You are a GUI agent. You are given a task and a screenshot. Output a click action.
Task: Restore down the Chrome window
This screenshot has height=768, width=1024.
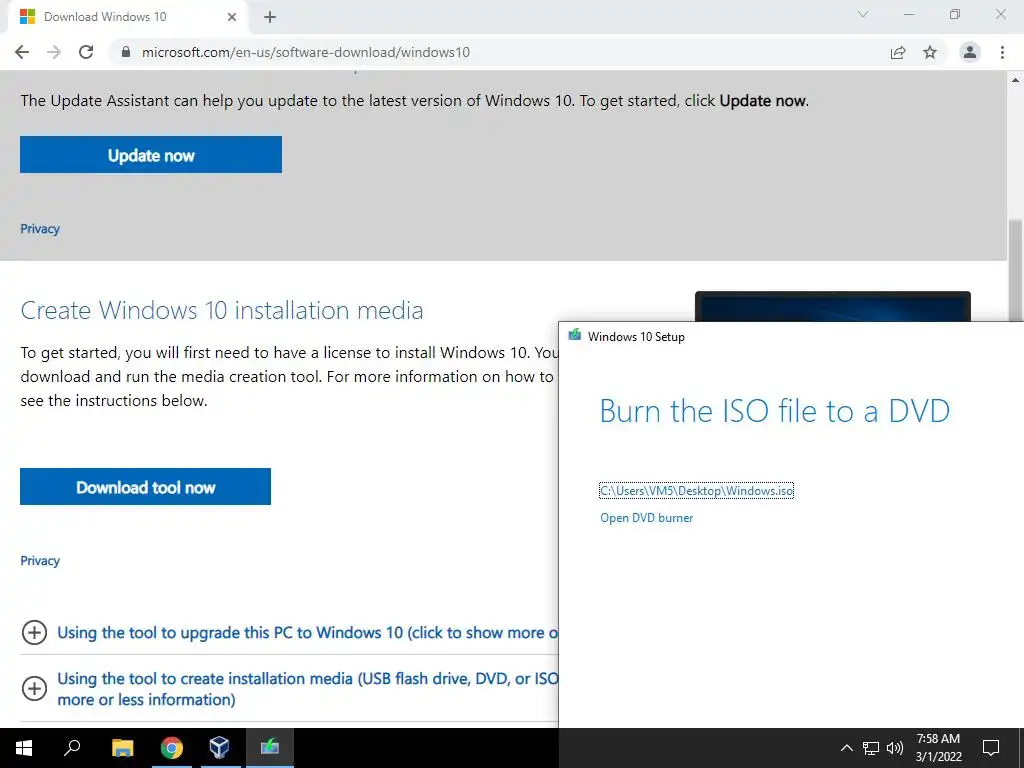(x=955, y=14)
